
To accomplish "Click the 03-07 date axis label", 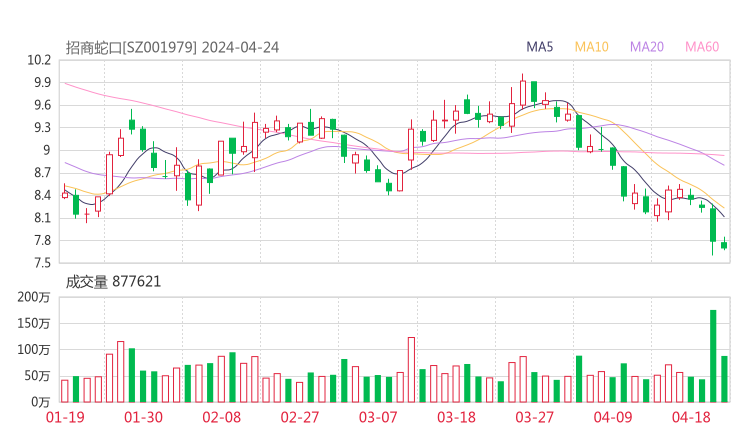I will [378, 417].
